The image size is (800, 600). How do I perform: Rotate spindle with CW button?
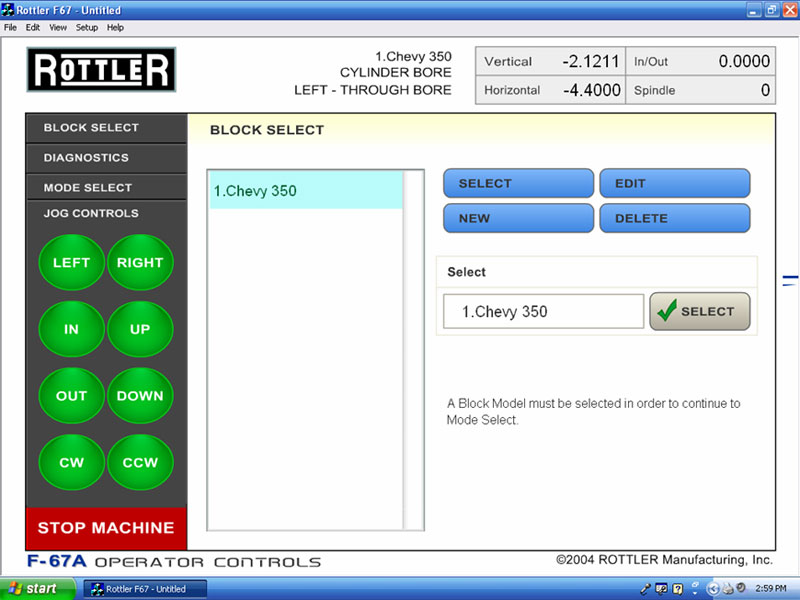pyautogui.click(x=71, y=462)
